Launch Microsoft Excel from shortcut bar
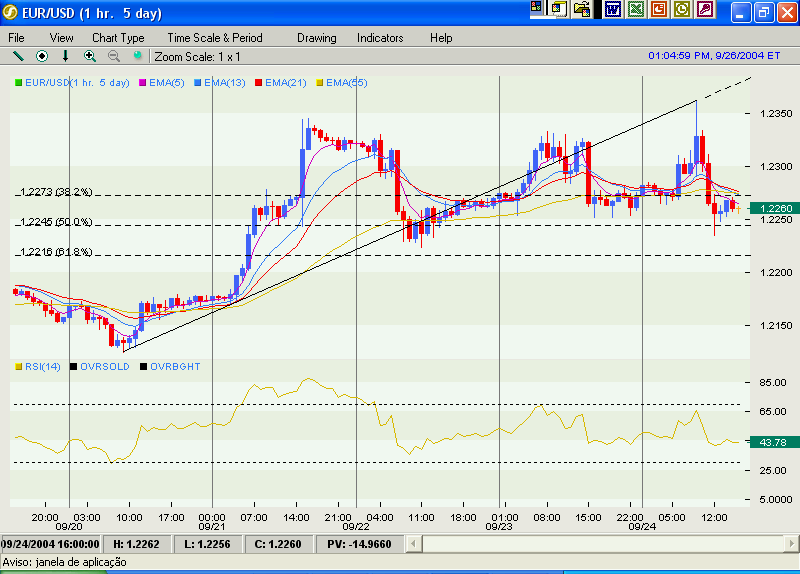This screenshot has width=800, height=574. click(636, 9)
